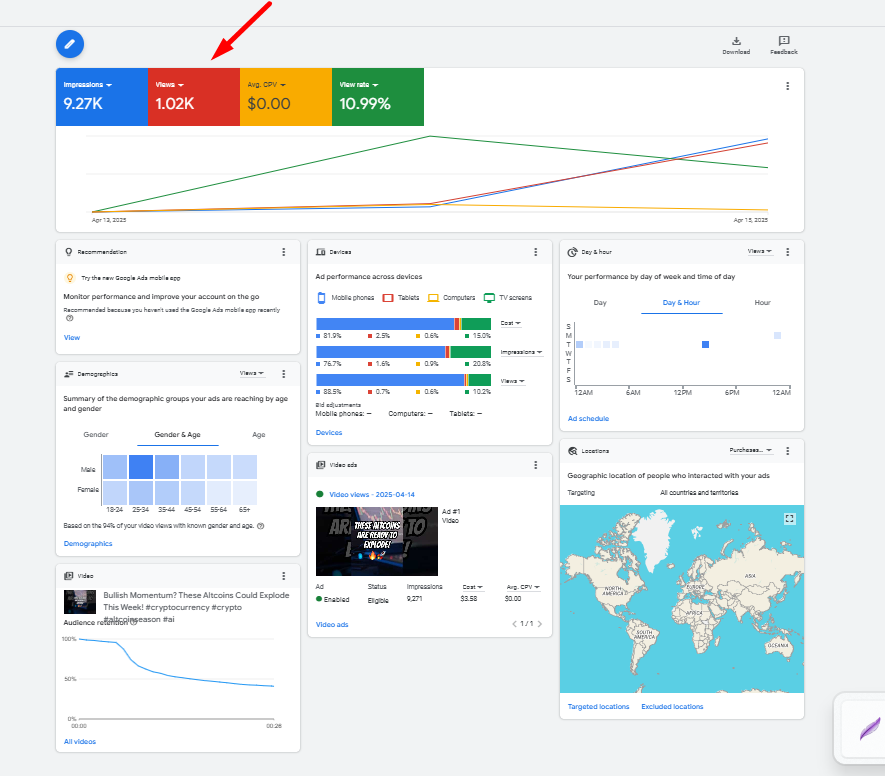This screenshot has height=776, width=885.
Task: Select the red Views metric tile
Action: (193, 97)
